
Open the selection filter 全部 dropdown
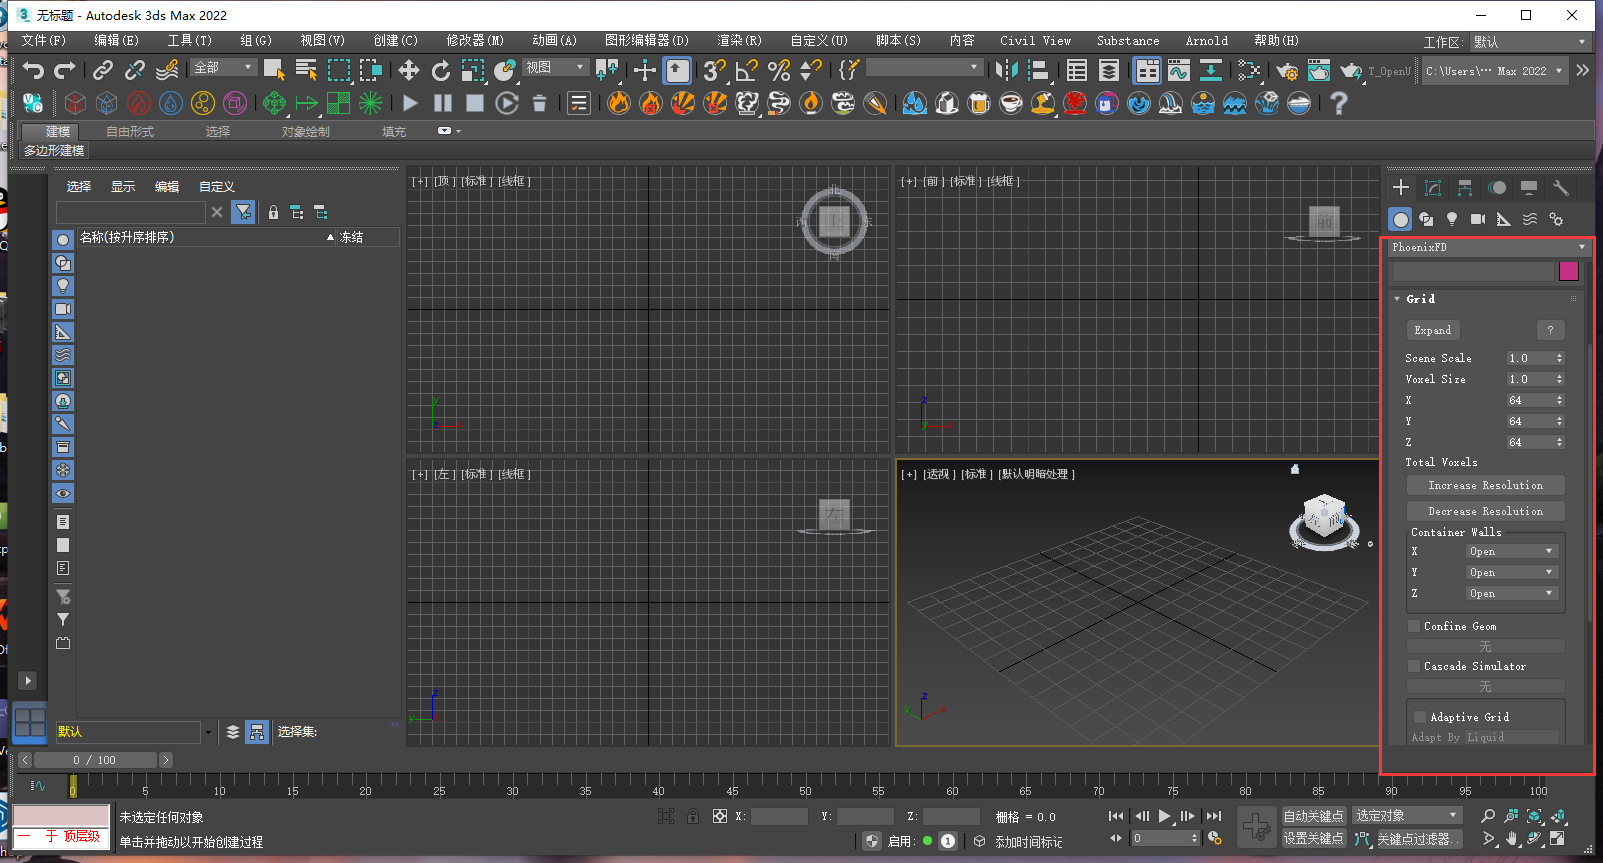point(224,67)
